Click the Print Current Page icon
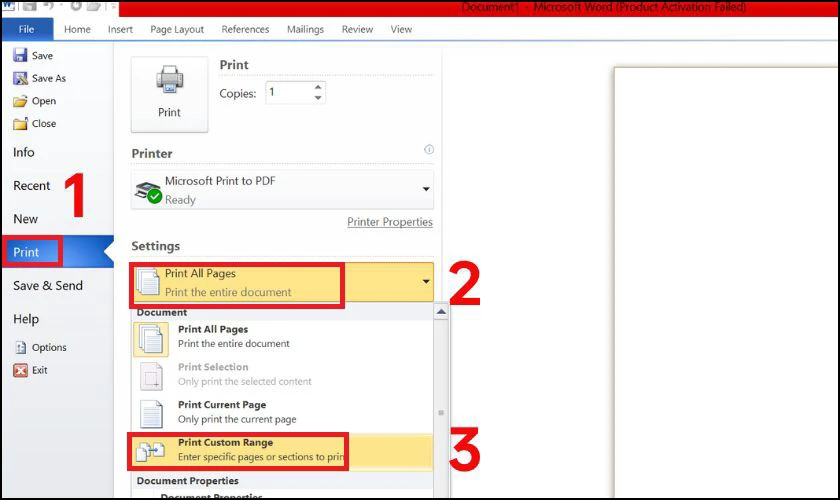Viewport: 840px width, 500px height. (x=151, y=414)
